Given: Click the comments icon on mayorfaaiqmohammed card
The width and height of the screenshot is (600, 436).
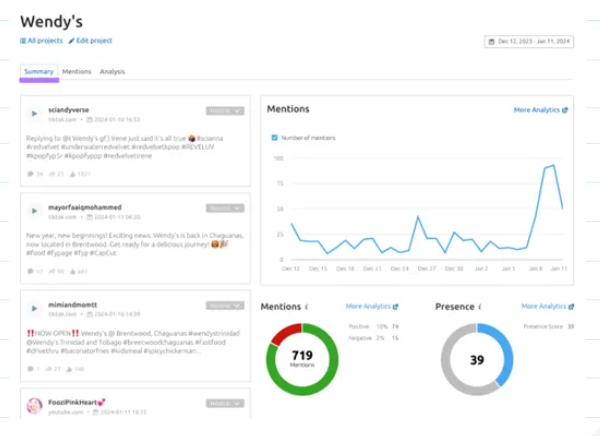Looking at the screenshot, I should pyautogui.click(x=30, y=271).
